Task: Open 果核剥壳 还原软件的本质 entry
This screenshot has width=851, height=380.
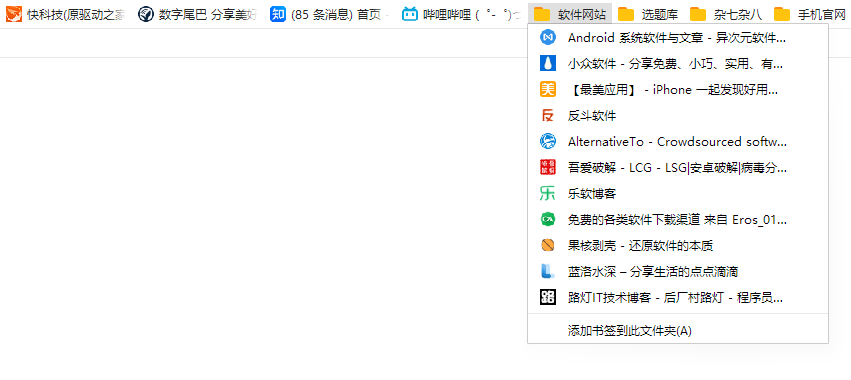Action: coord(678,246)
